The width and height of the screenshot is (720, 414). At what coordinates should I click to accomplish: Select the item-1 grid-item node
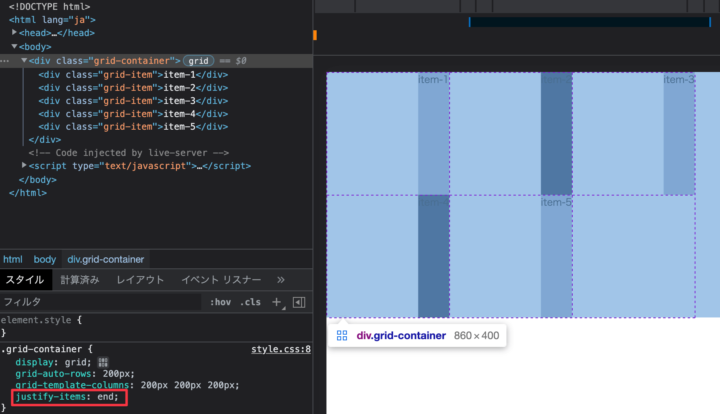(133, 74)
